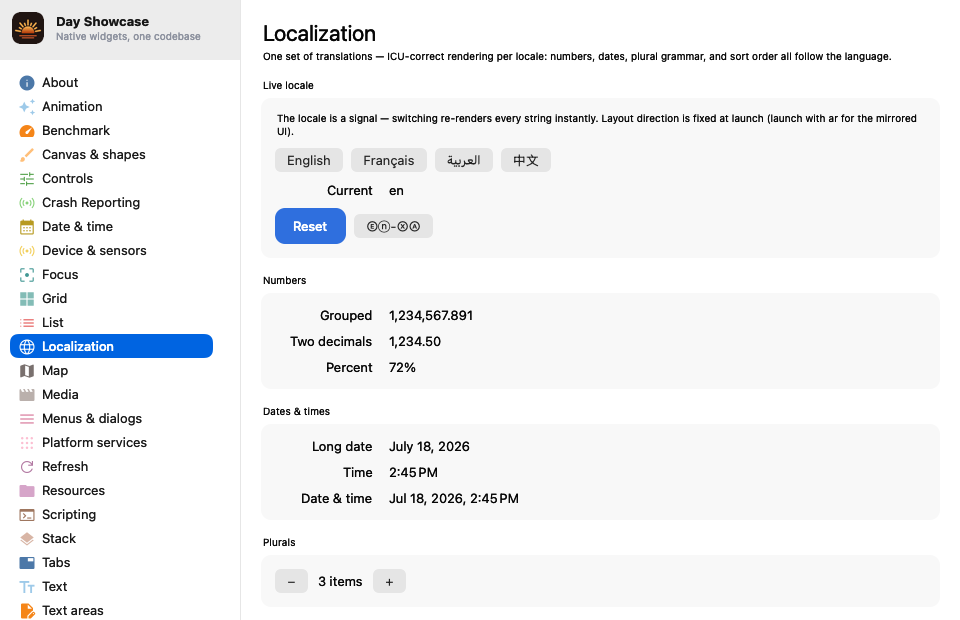Click the Stack layers icon

point(27,539)
